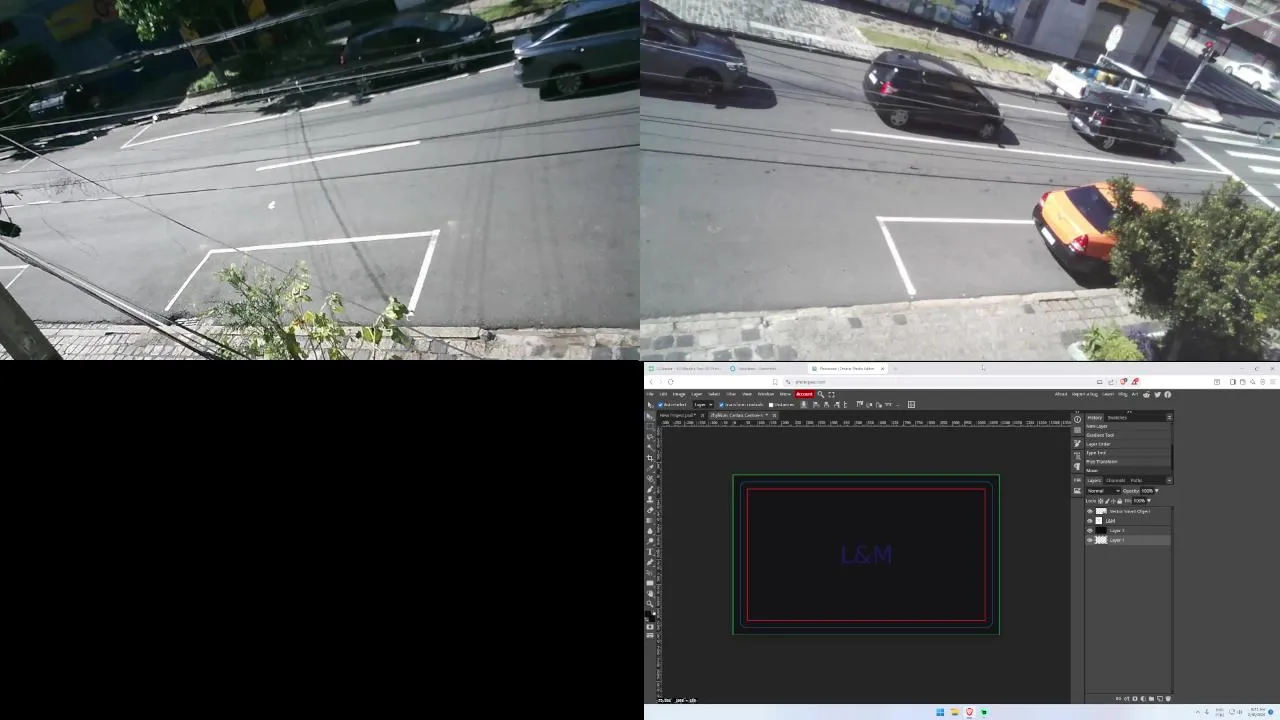Select the Eyedropper tool
The width and height of the screenshot is (1280, 720).
pyautogui.click(x=650, y=468)
